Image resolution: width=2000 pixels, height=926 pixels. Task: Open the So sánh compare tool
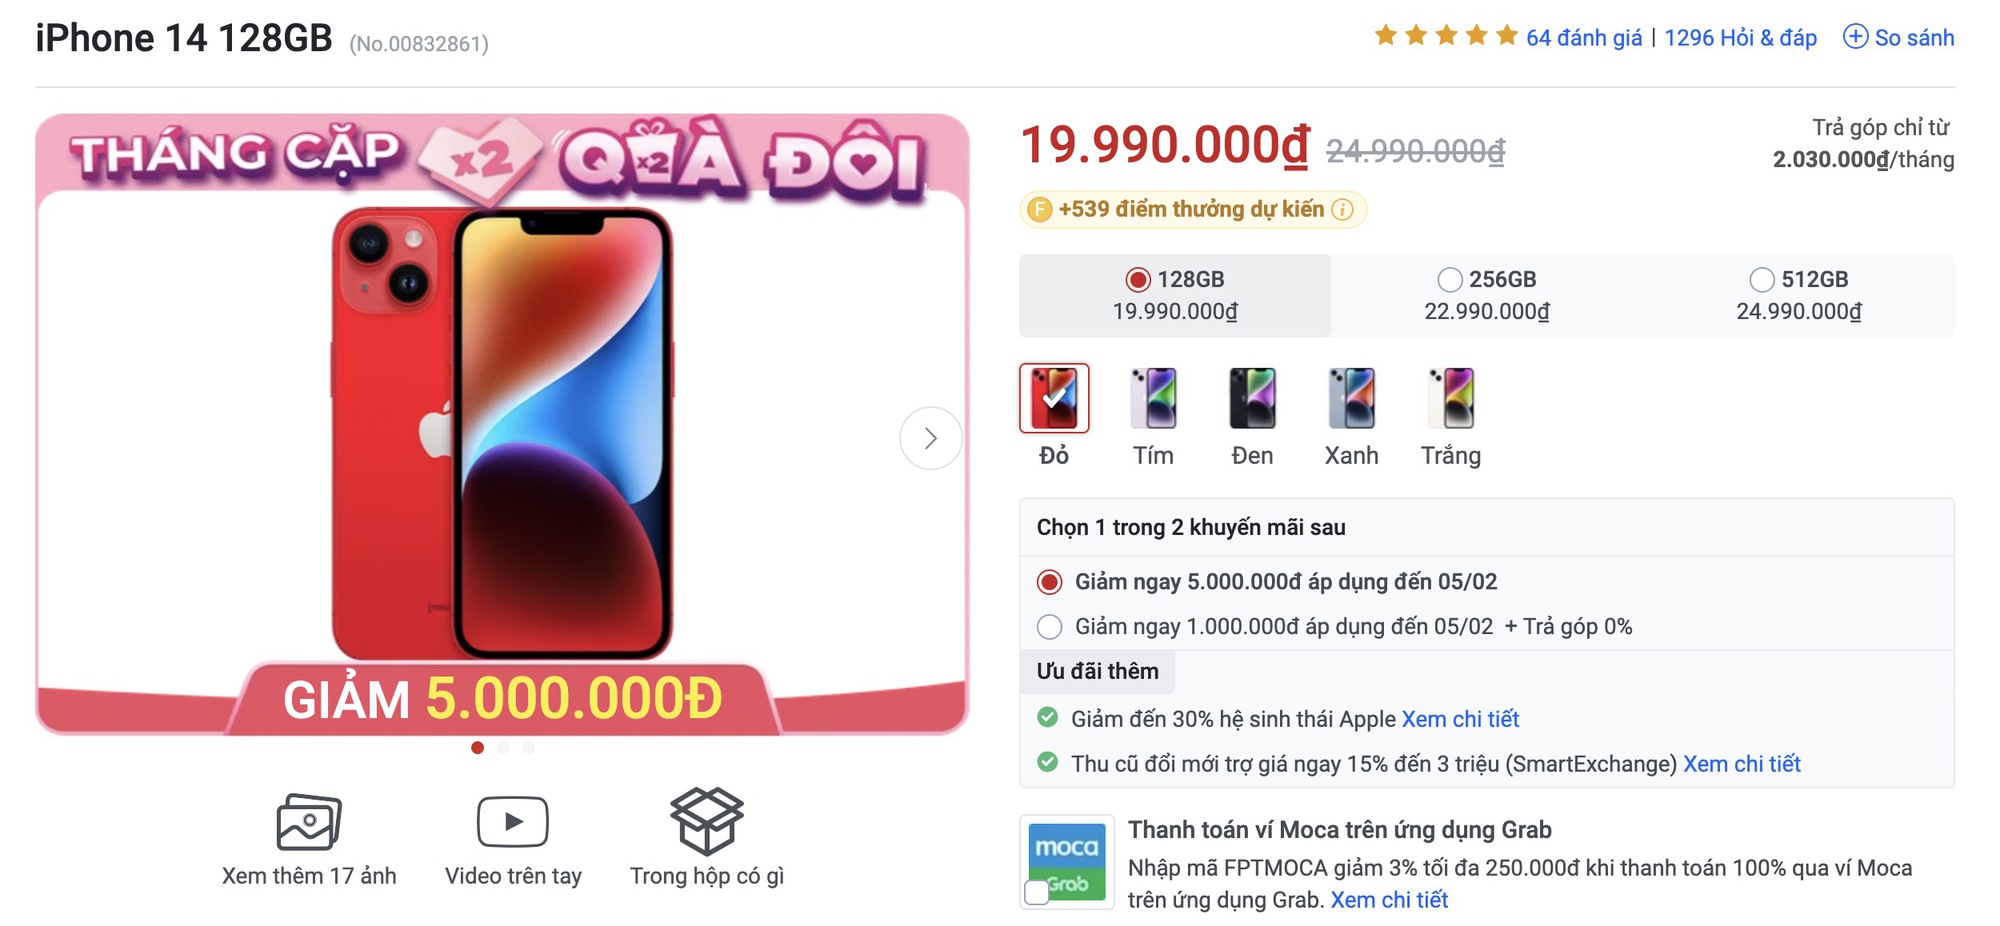(x=1897, y=37)
